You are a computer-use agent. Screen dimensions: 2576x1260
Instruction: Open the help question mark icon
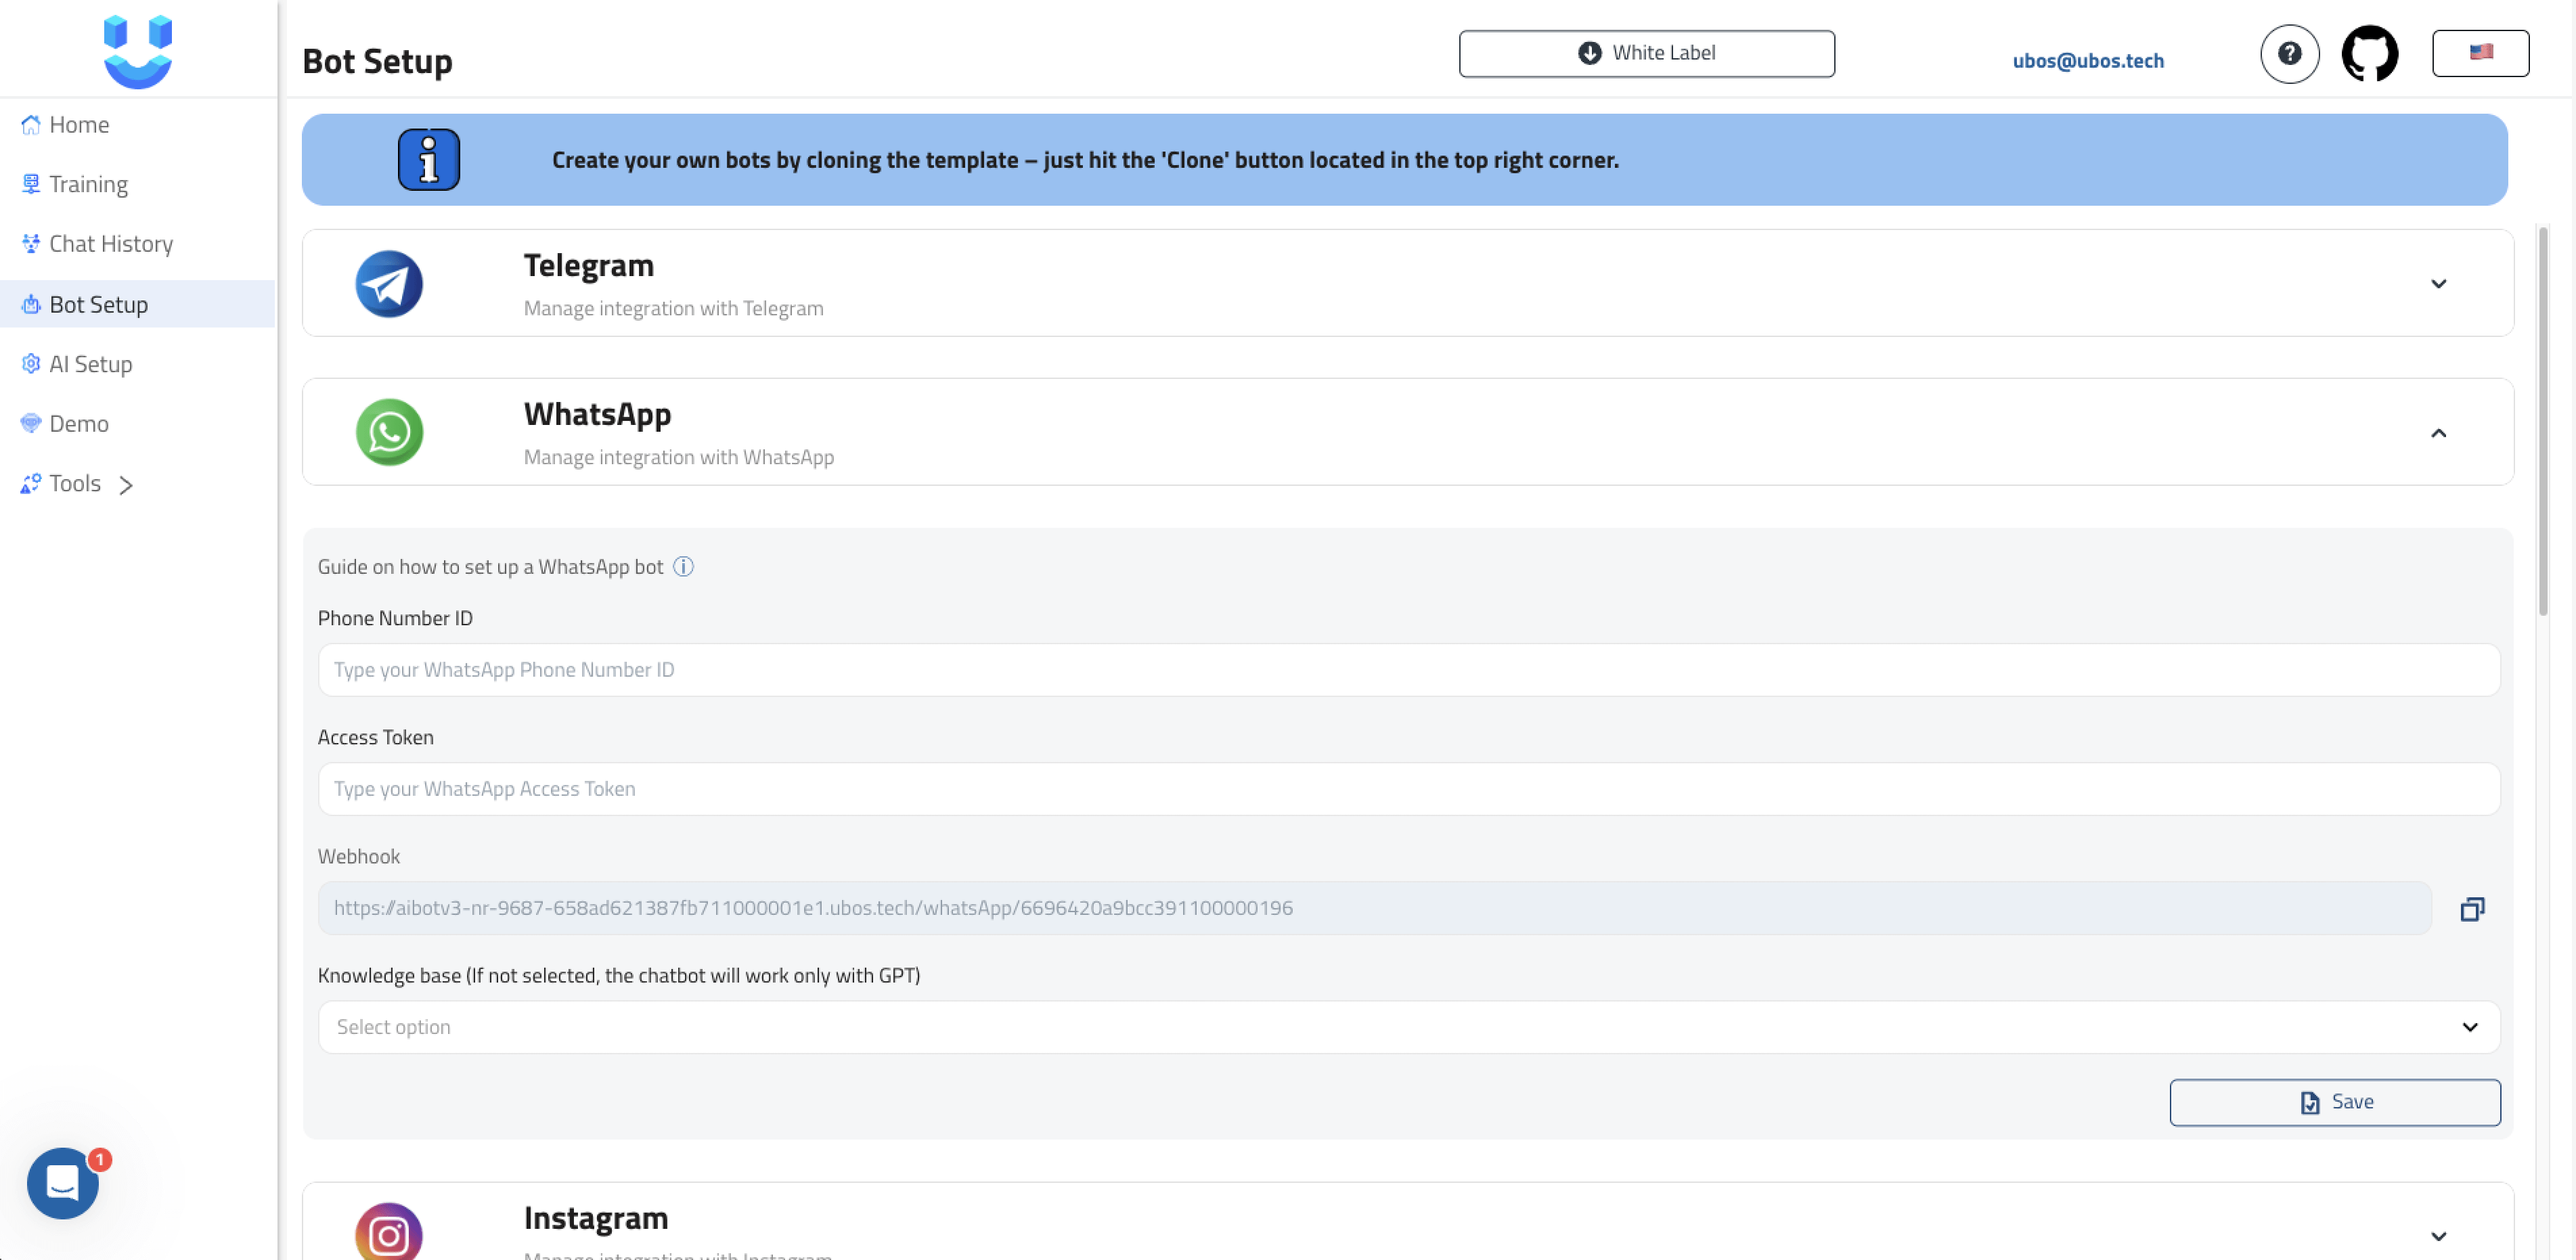2289,53
